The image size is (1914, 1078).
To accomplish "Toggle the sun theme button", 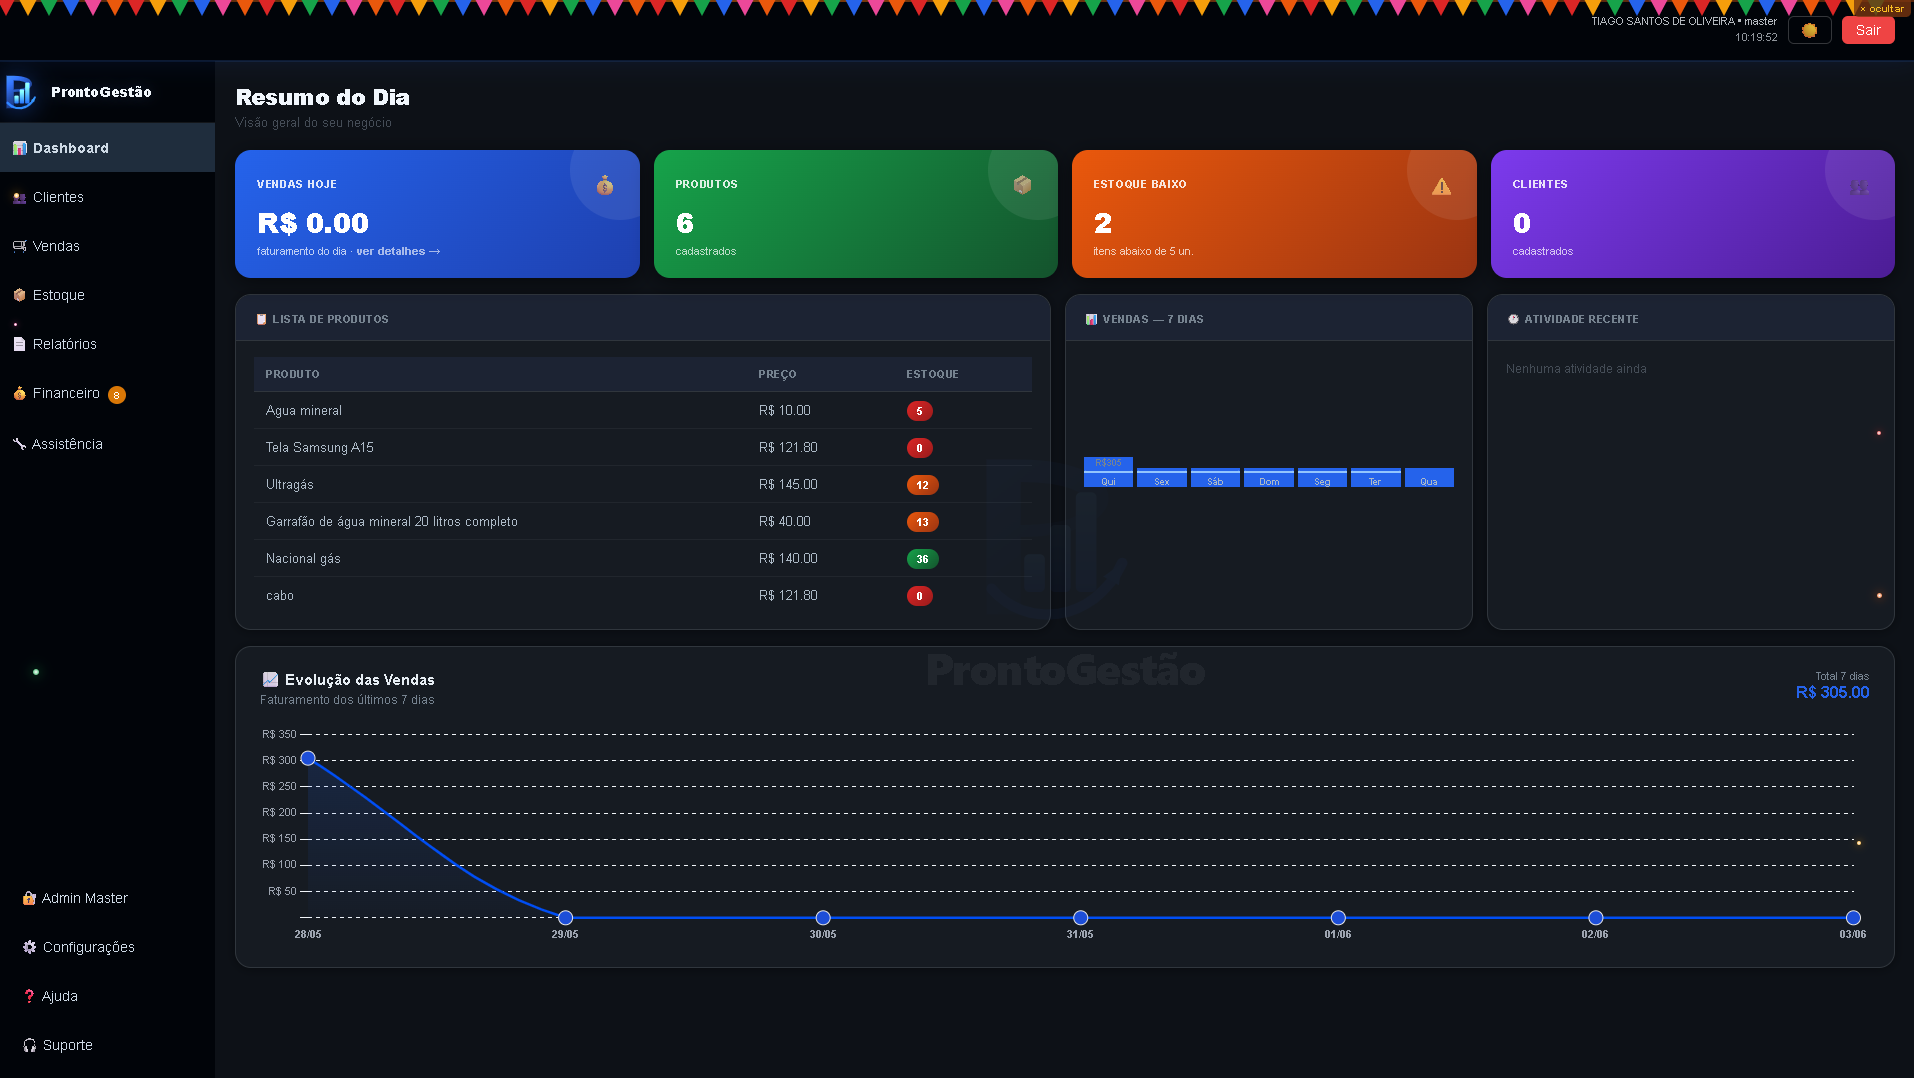I will pyautogui.click(x=1809, y=30).
